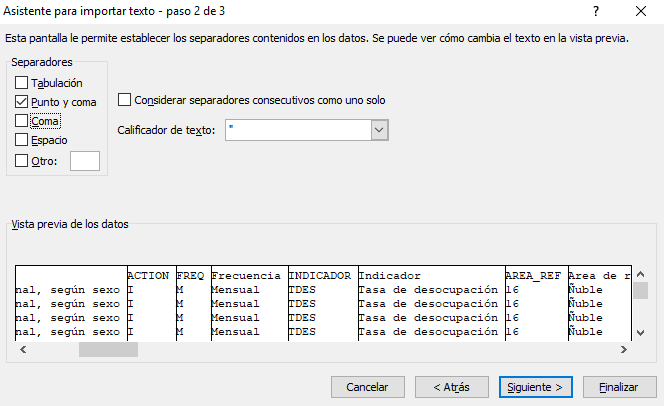Click Finalizar to finish importing
The height and width of the screenshot is (406, 664).
tap(620, 387)
